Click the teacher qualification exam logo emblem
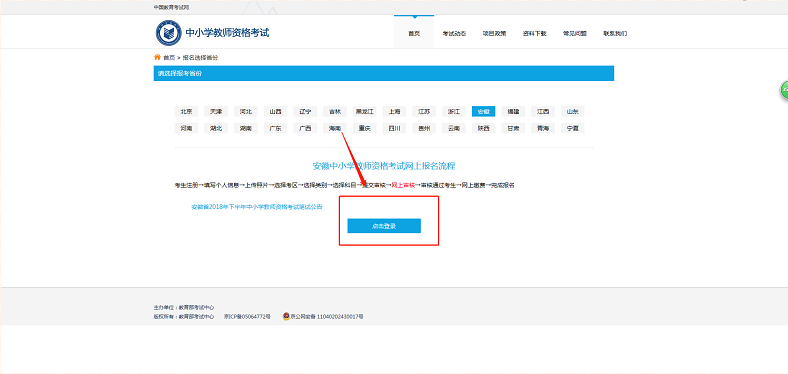788x374 pixels. point(168,33)
